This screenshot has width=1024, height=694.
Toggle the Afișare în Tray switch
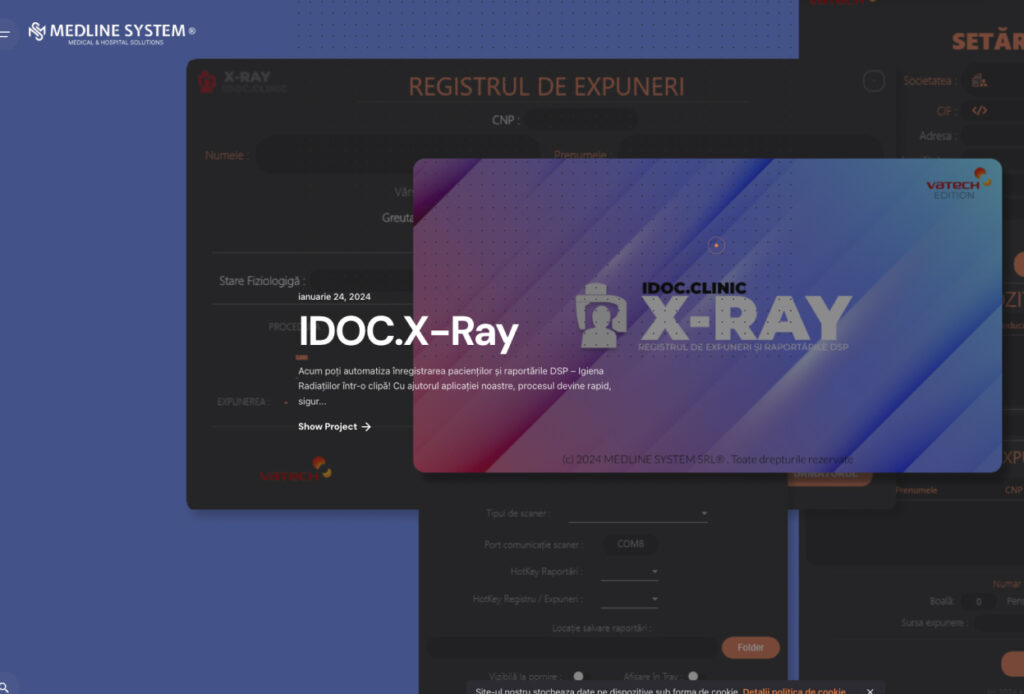[x=693, y=677]
